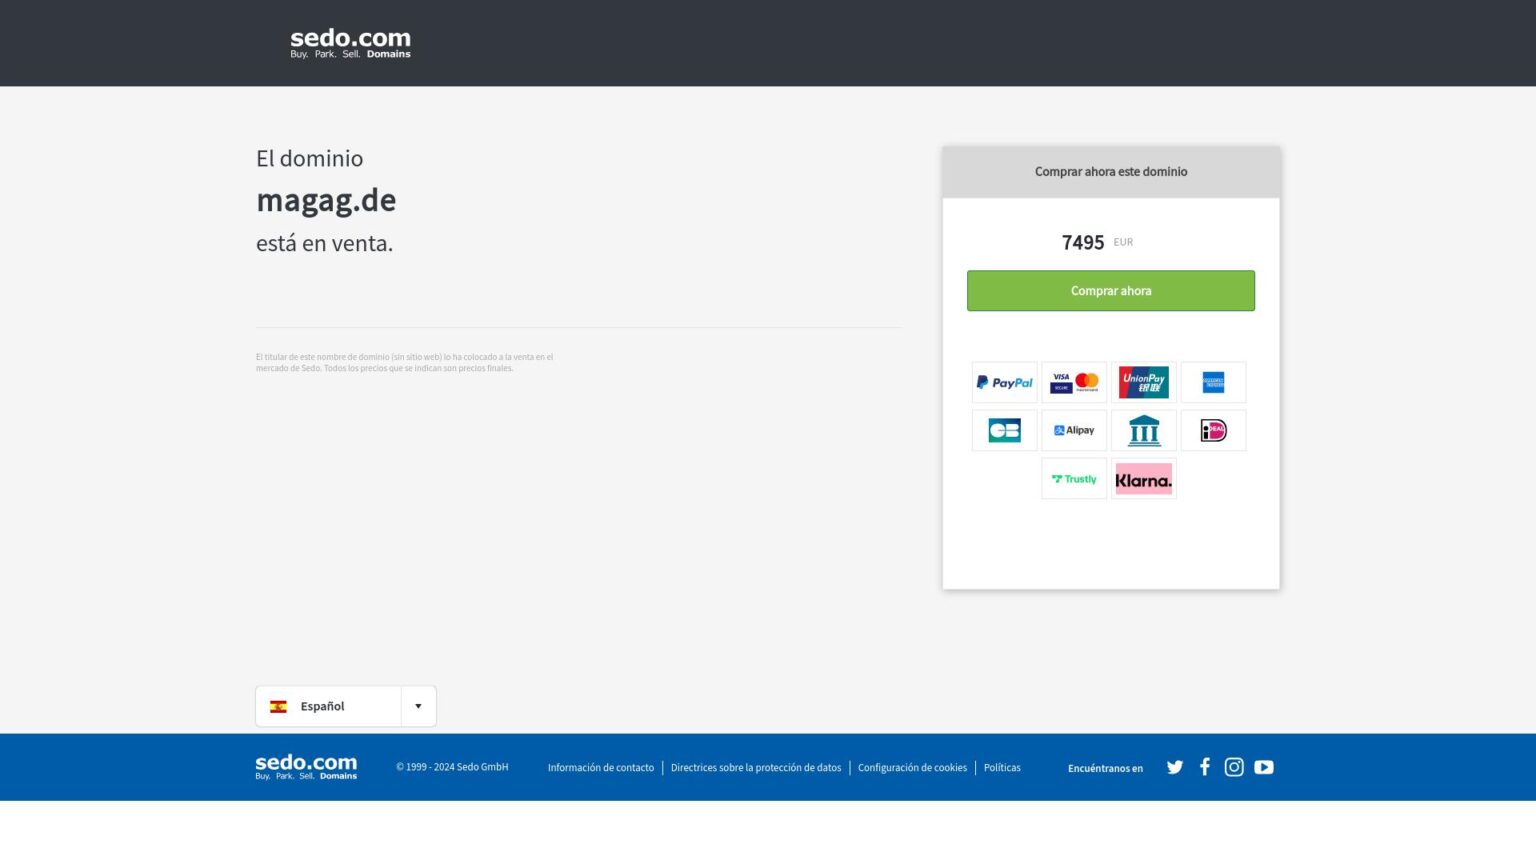Screen dimensions: 1536x864
Task: Open Información de contacto link
Action: [600, 768]
